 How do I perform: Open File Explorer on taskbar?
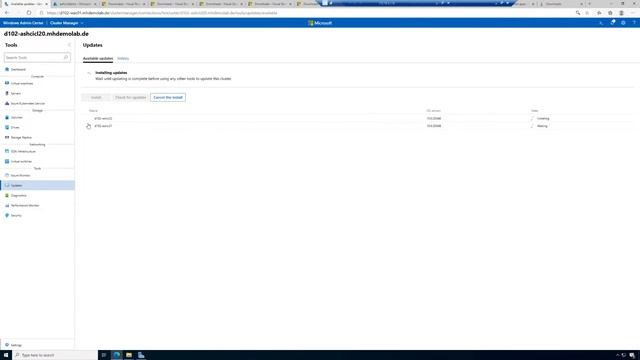(129, 355)
